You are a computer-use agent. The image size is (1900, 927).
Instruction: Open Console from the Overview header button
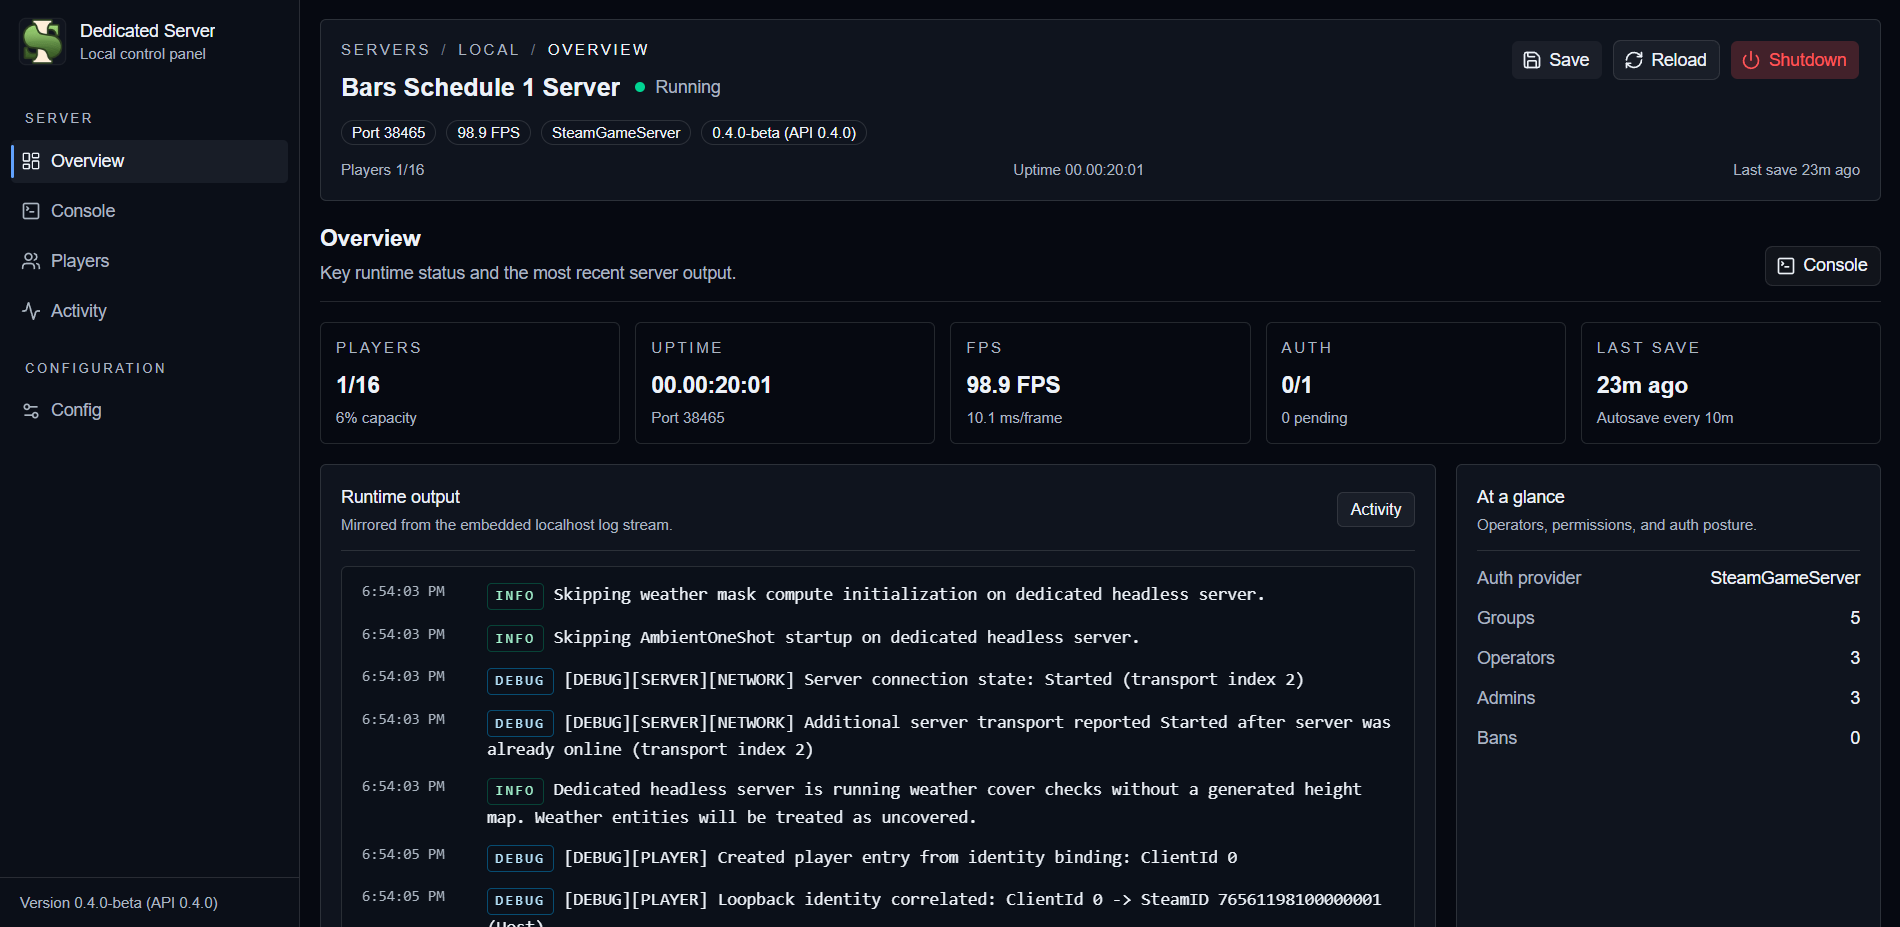(x=1822, y=266)
